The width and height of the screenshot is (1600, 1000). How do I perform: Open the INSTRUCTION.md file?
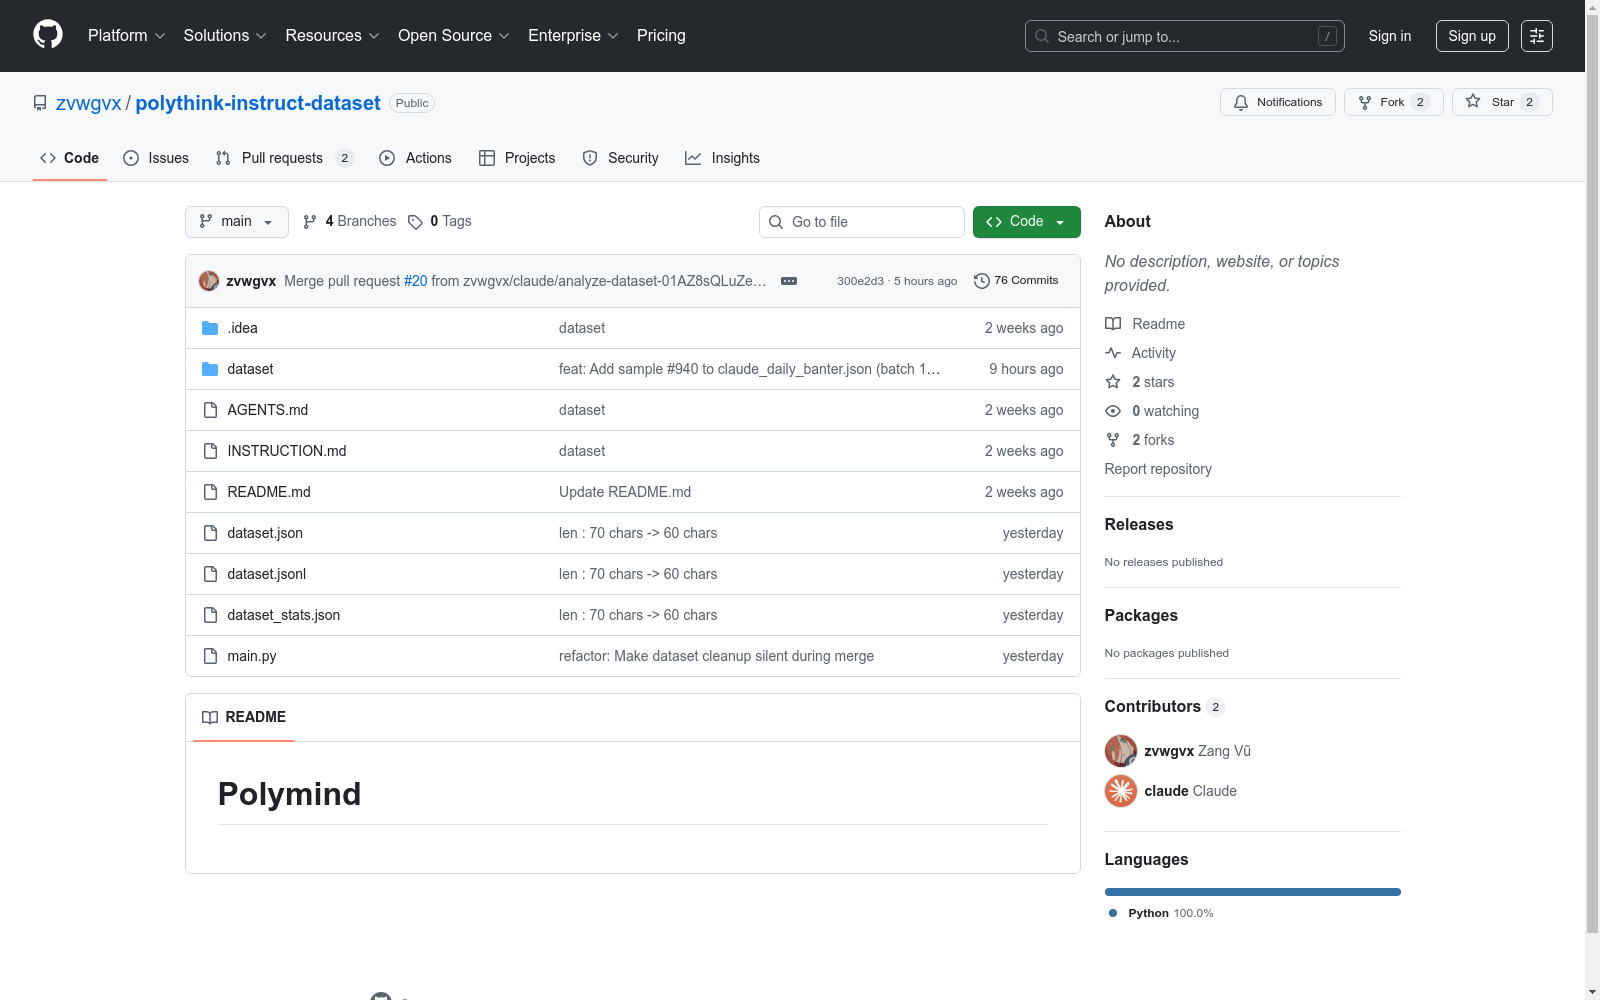[x=287, y=451]
